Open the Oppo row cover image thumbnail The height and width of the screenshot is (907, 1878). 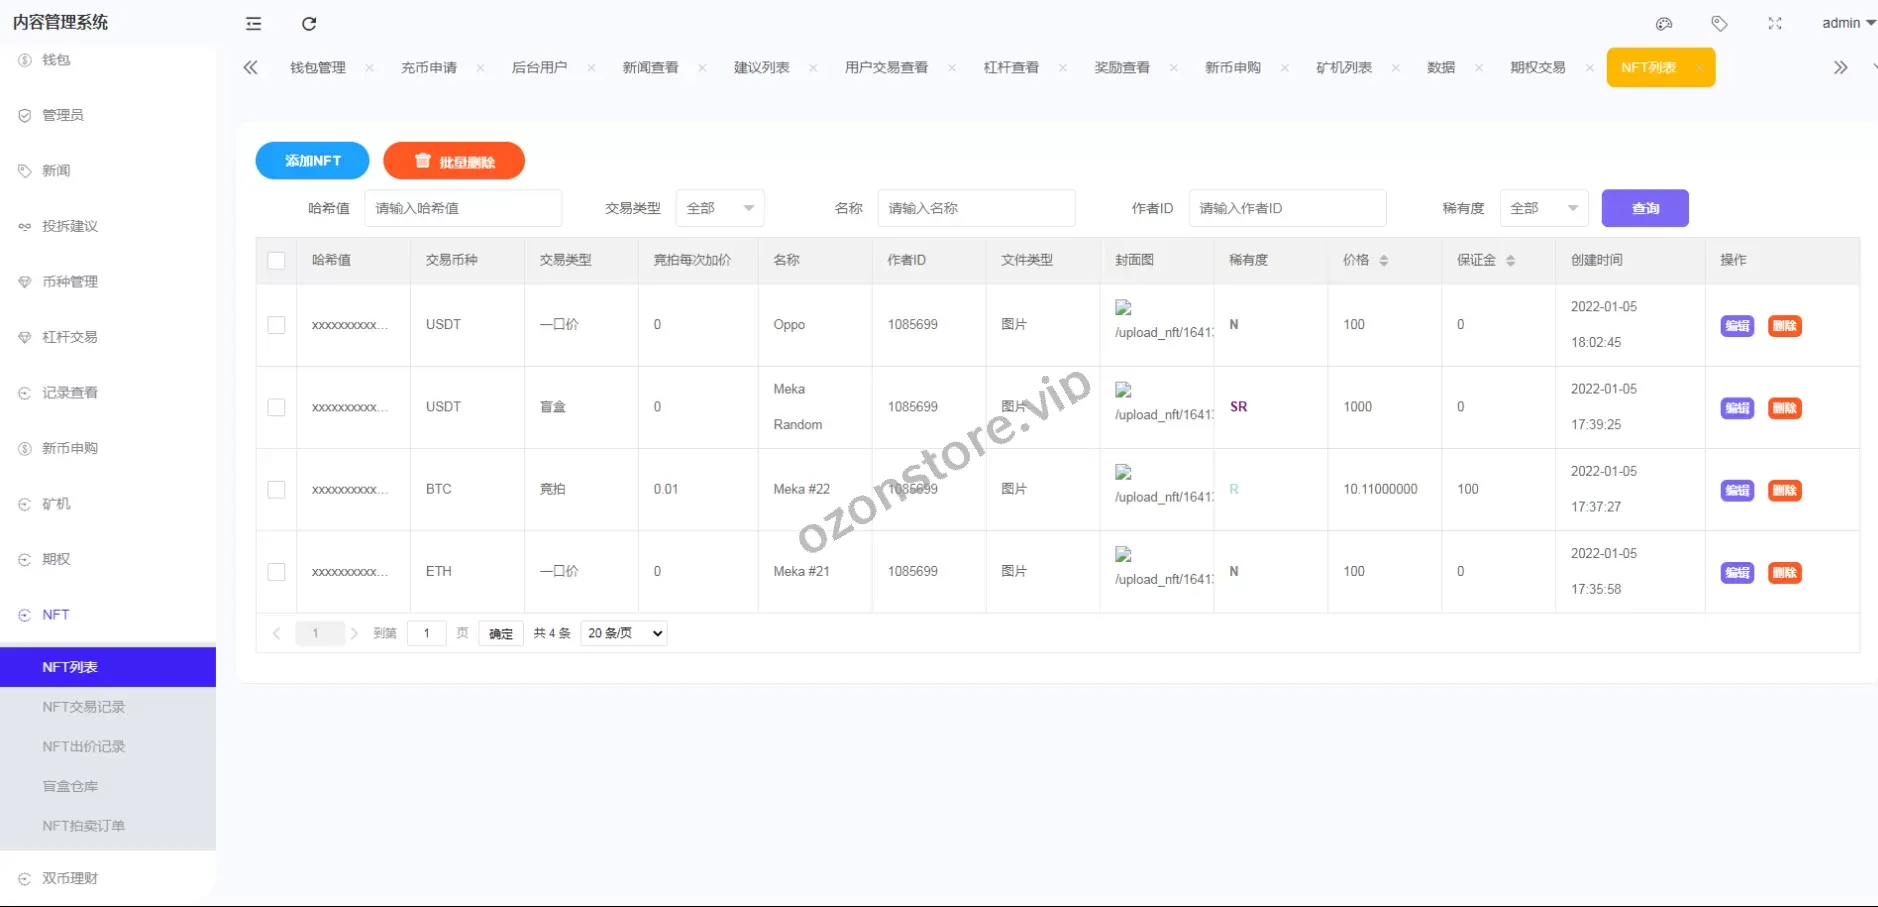click(1124, 308)
